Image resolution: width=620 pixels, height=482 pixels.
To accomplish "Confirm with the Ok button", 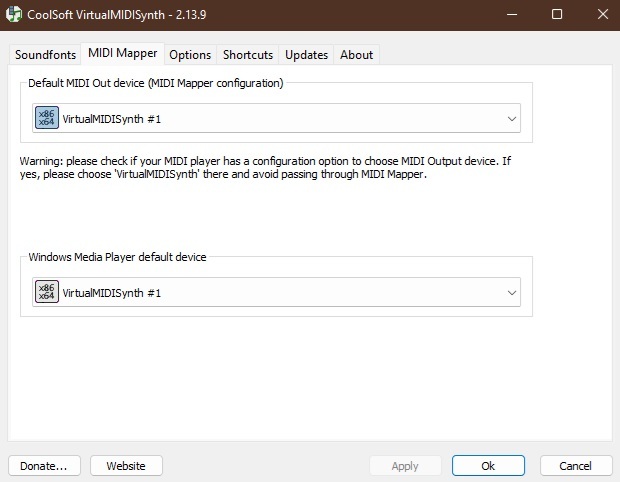I will [488, 466].
